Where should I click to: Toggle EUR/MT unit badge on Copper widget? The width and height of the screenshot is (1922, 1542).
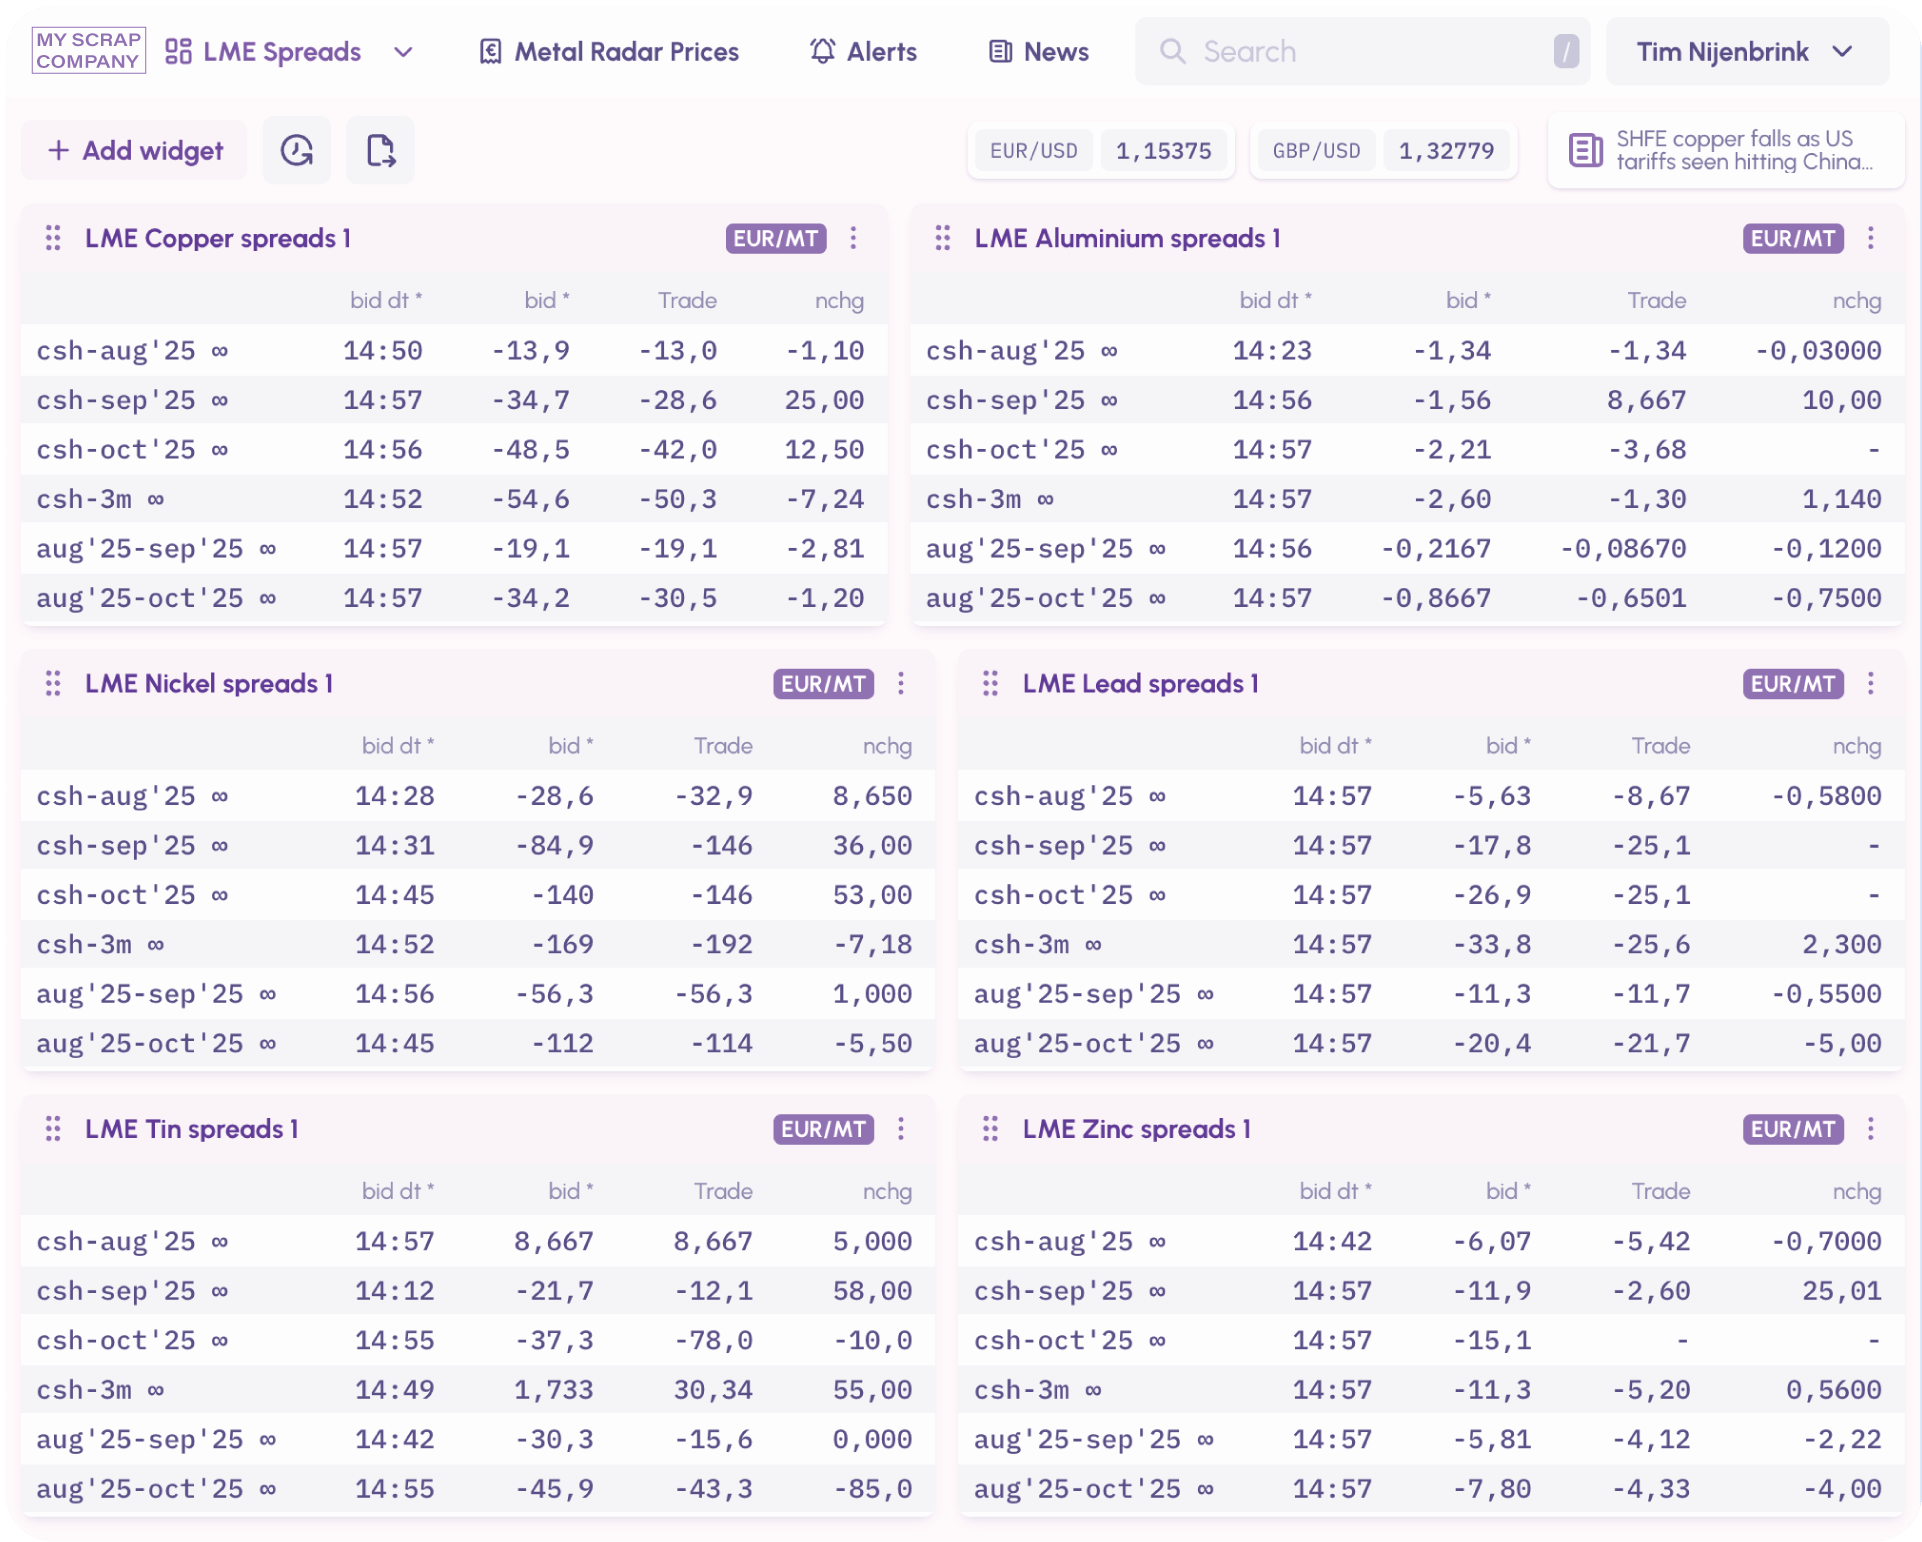point(775,238)
